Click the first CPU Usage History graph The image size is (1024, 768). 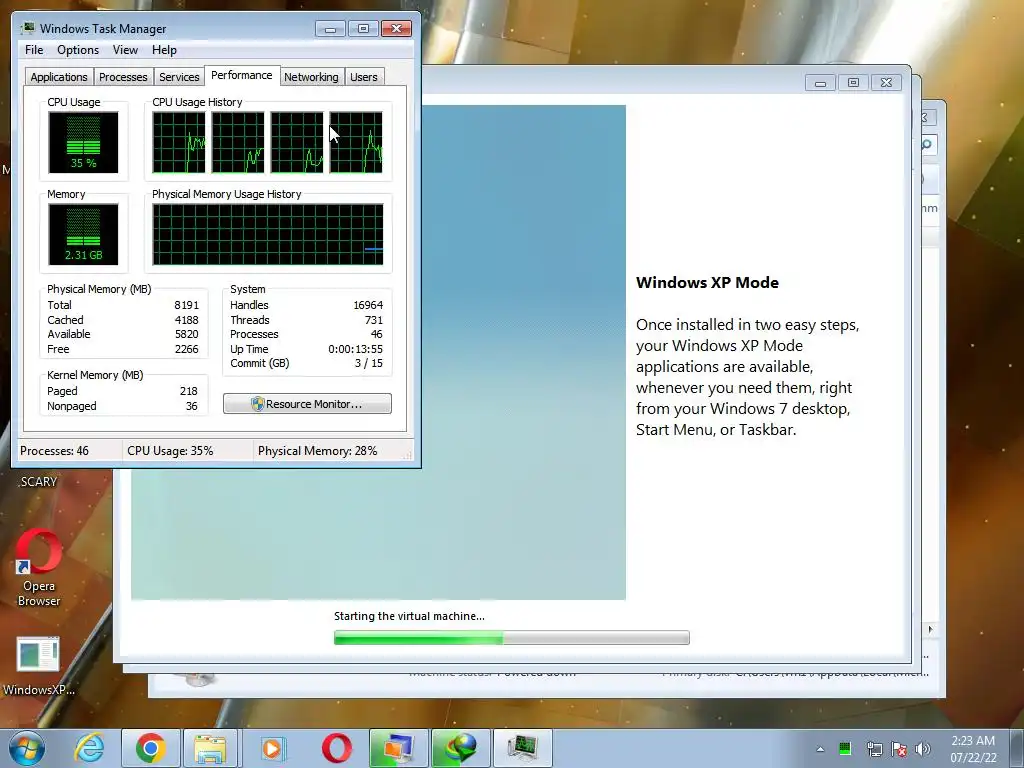pos(178,142)
